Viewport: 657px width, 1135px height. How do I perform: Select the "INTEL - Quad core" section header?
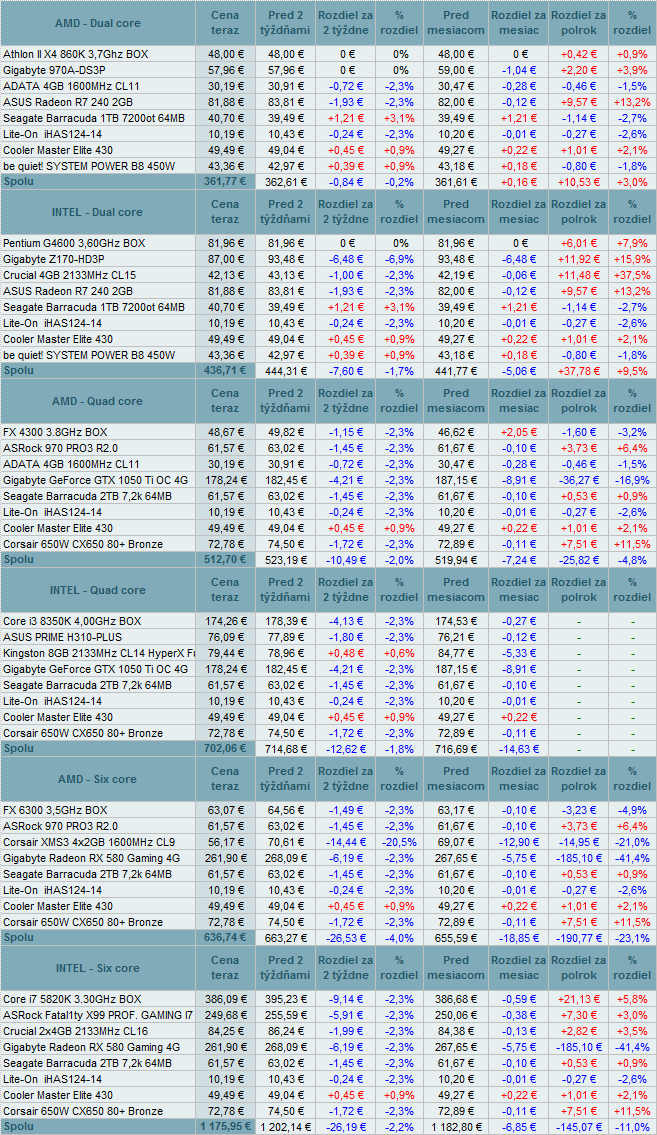(98, 590)
